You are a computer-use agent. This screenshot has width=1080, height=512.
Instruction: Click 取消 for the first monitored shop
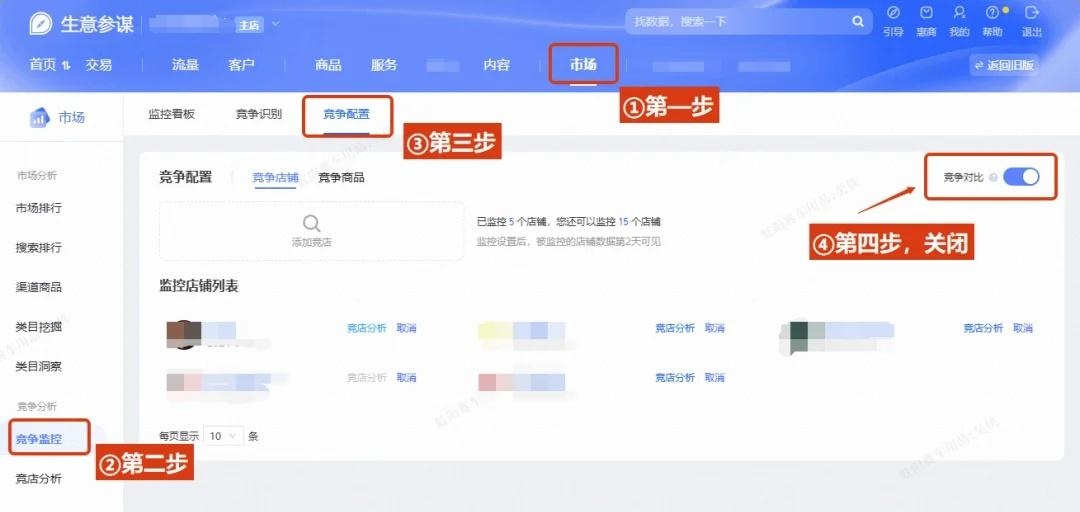pos(406,328)
